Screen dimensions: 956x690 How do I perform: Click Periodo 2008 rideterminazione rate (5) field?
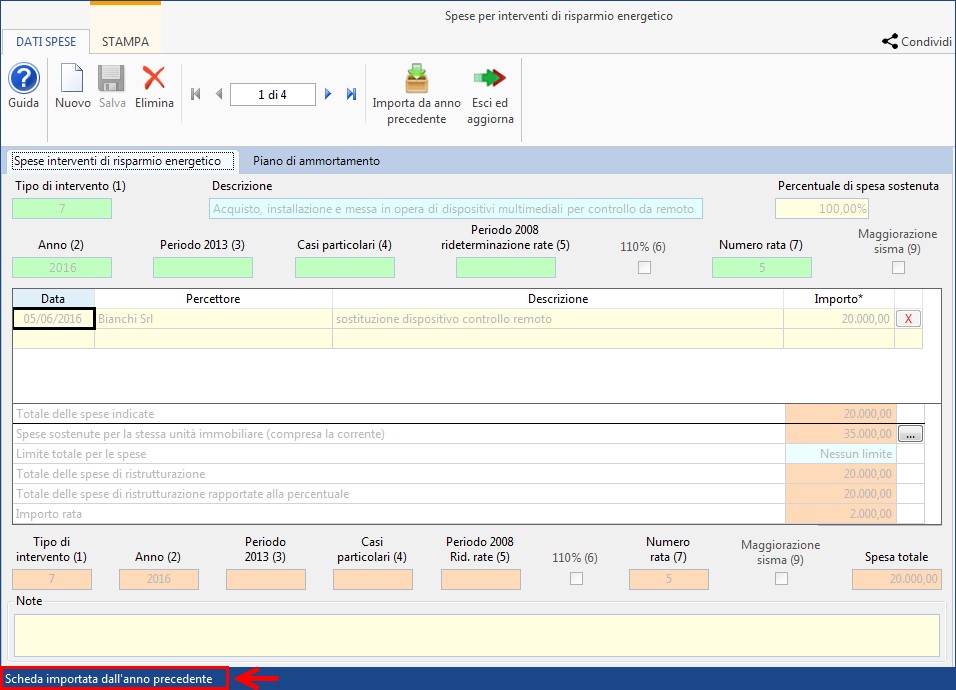506,268
